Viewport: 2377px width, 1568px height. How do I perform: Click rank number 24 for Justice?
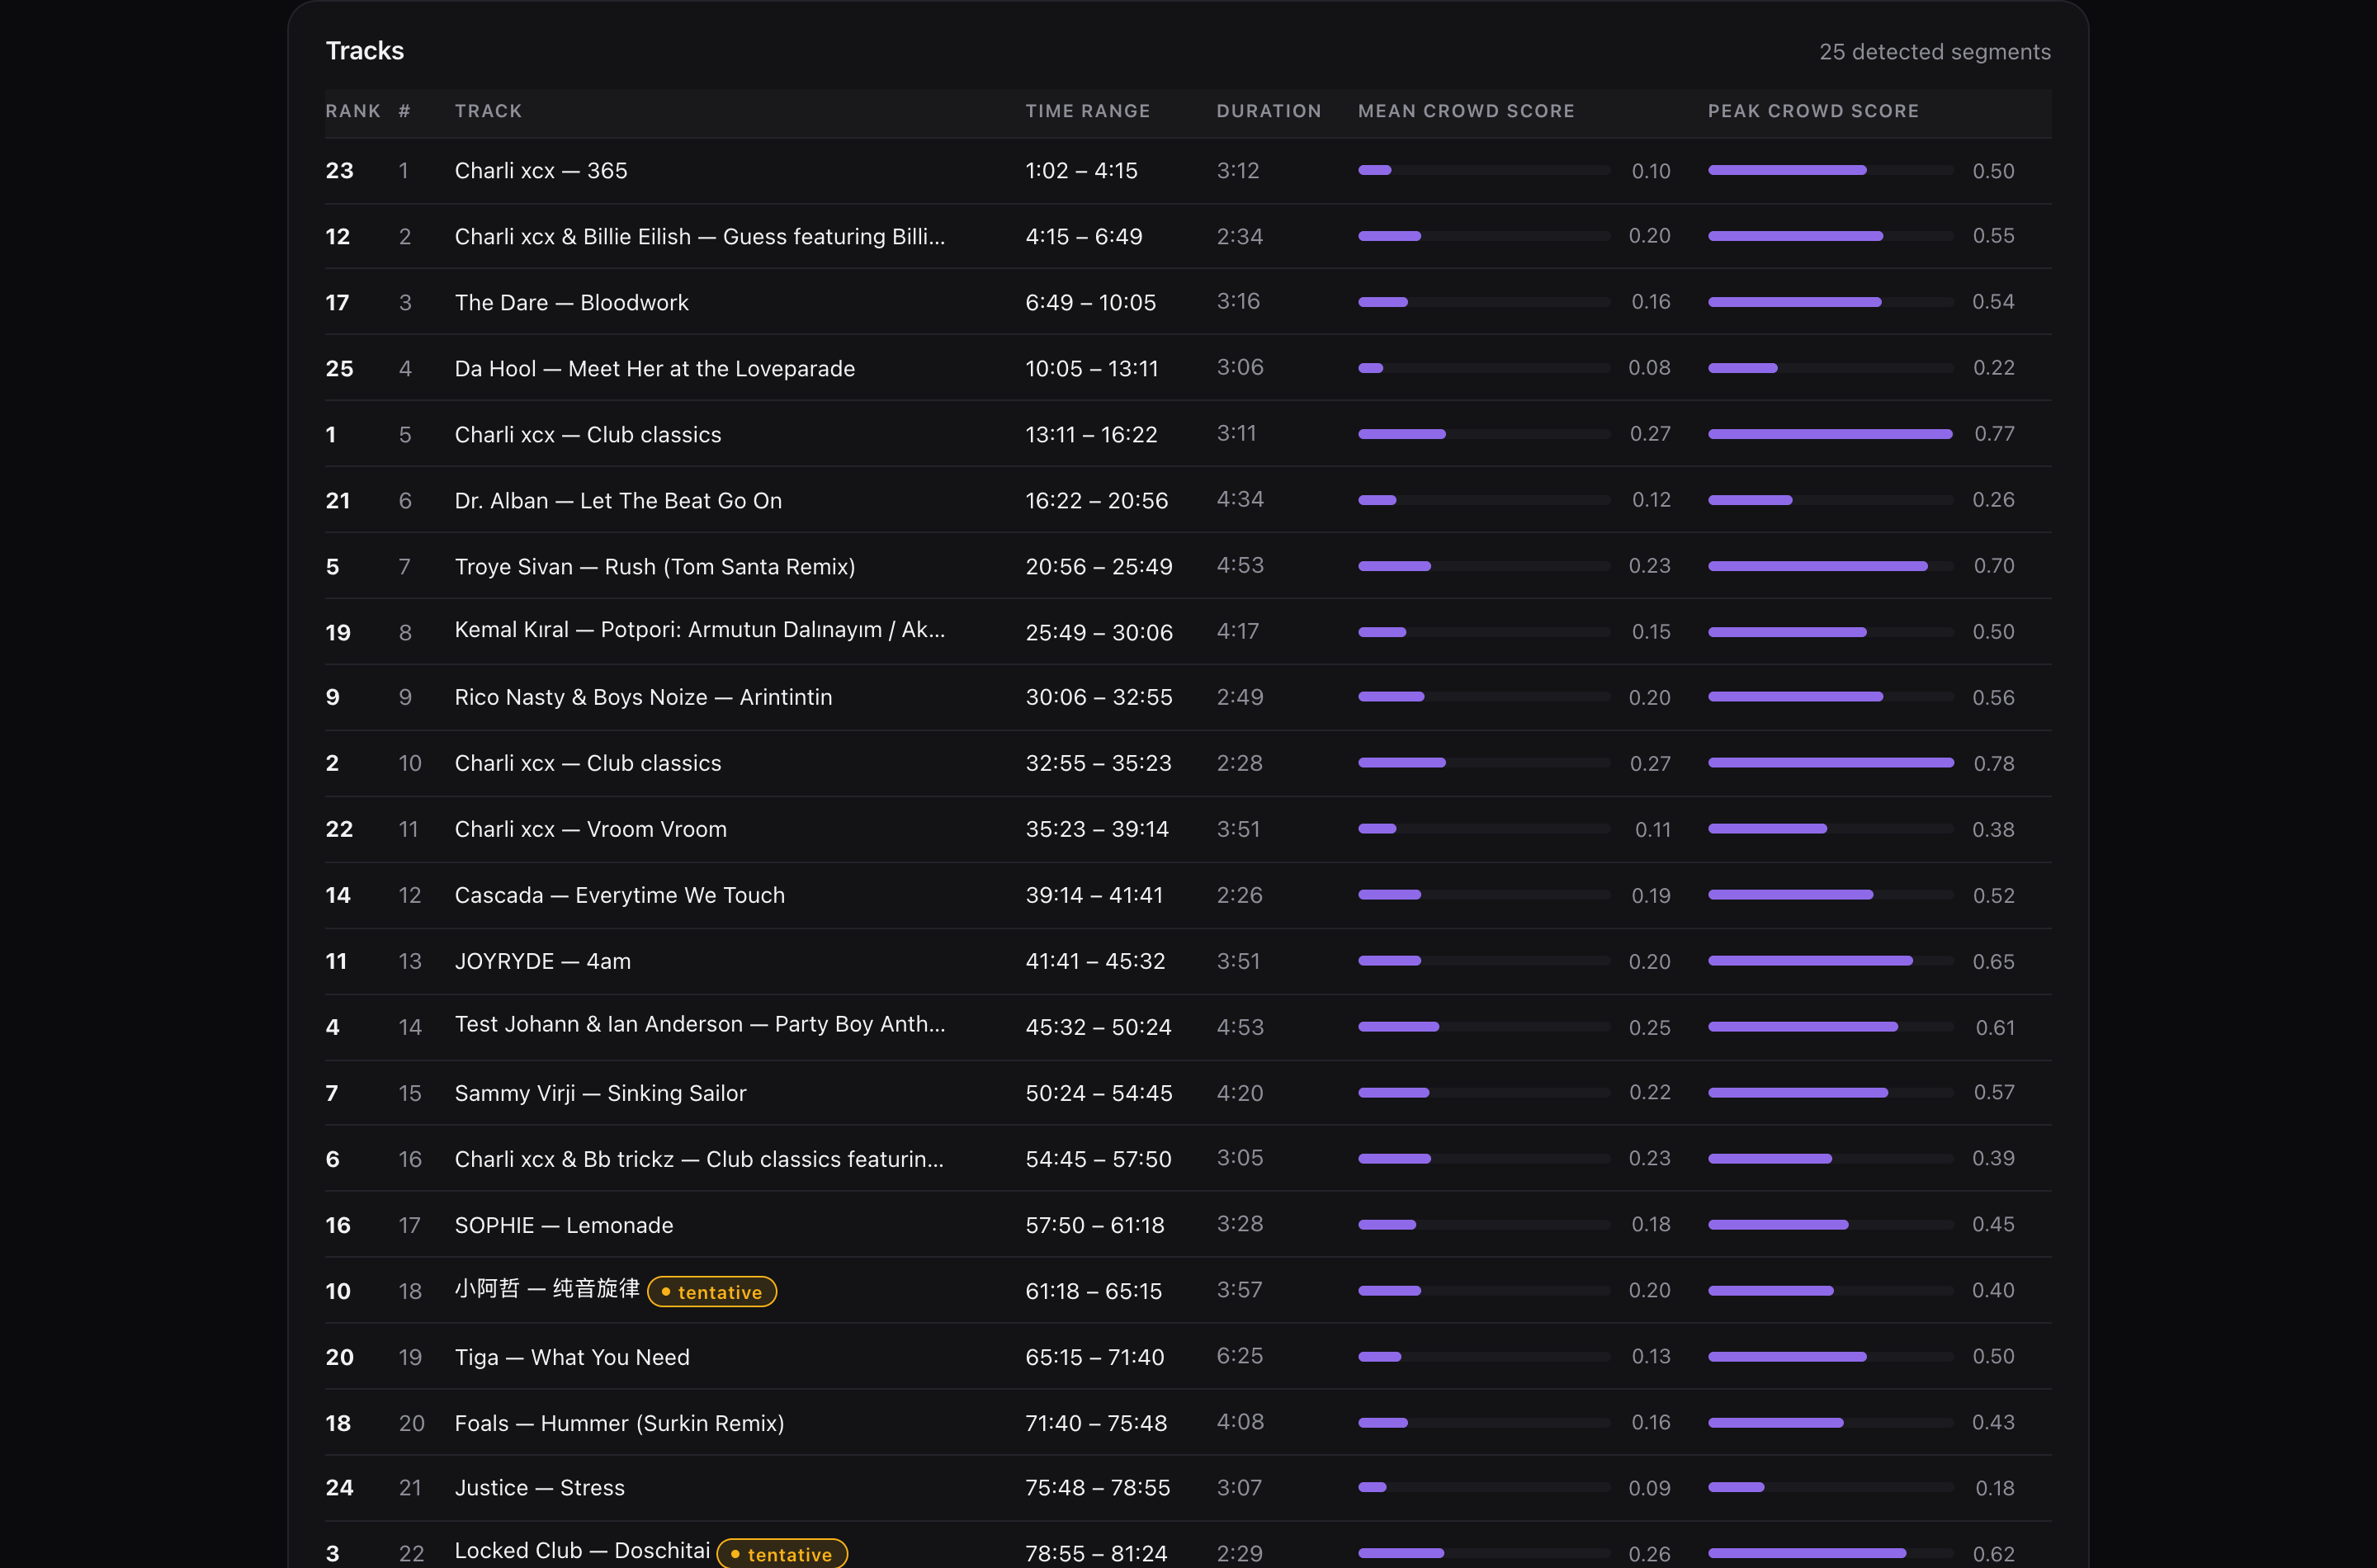339,1488
